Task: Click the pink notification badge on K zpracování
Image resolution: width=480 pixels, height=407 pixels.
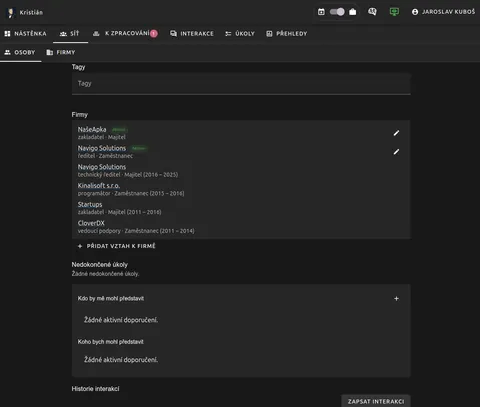Action: 154,33
